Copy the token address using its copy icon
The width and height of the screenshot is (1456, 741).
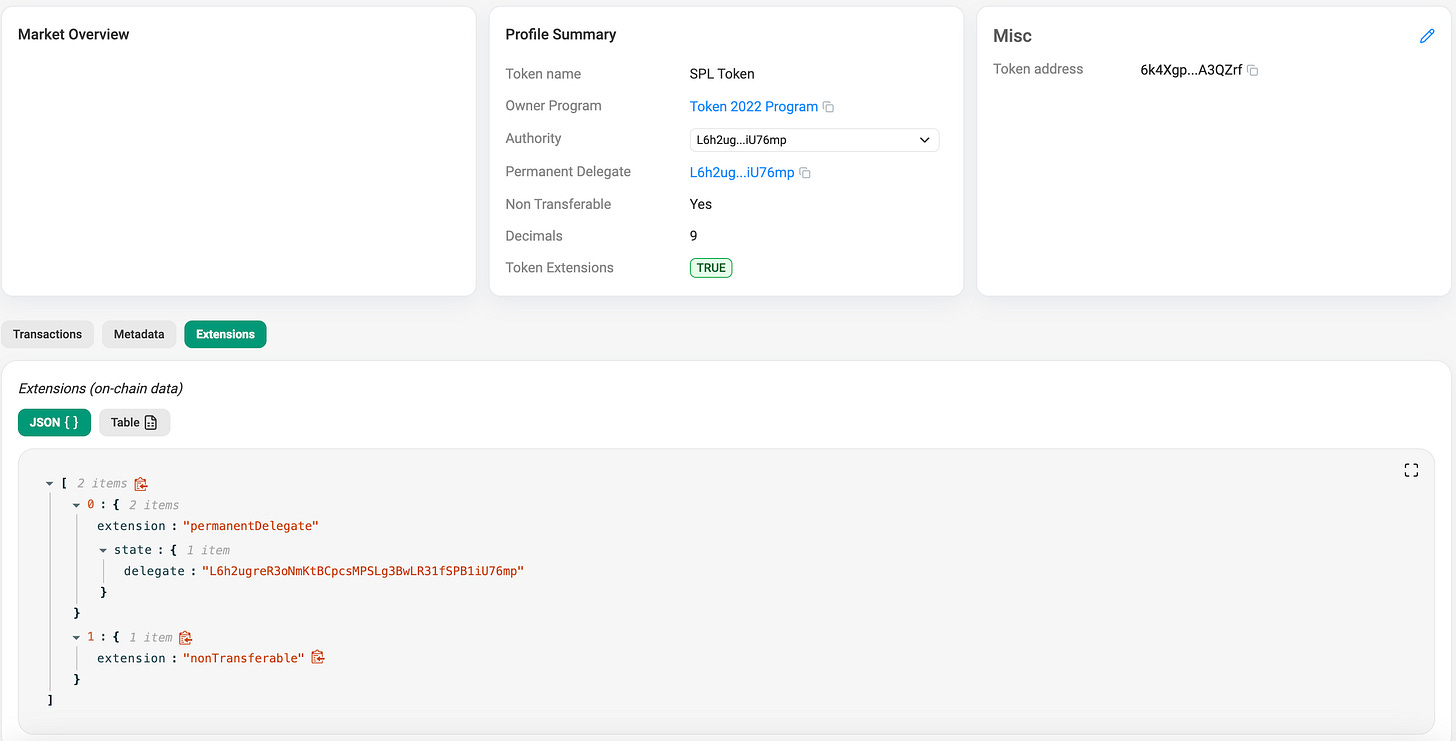1251,70
